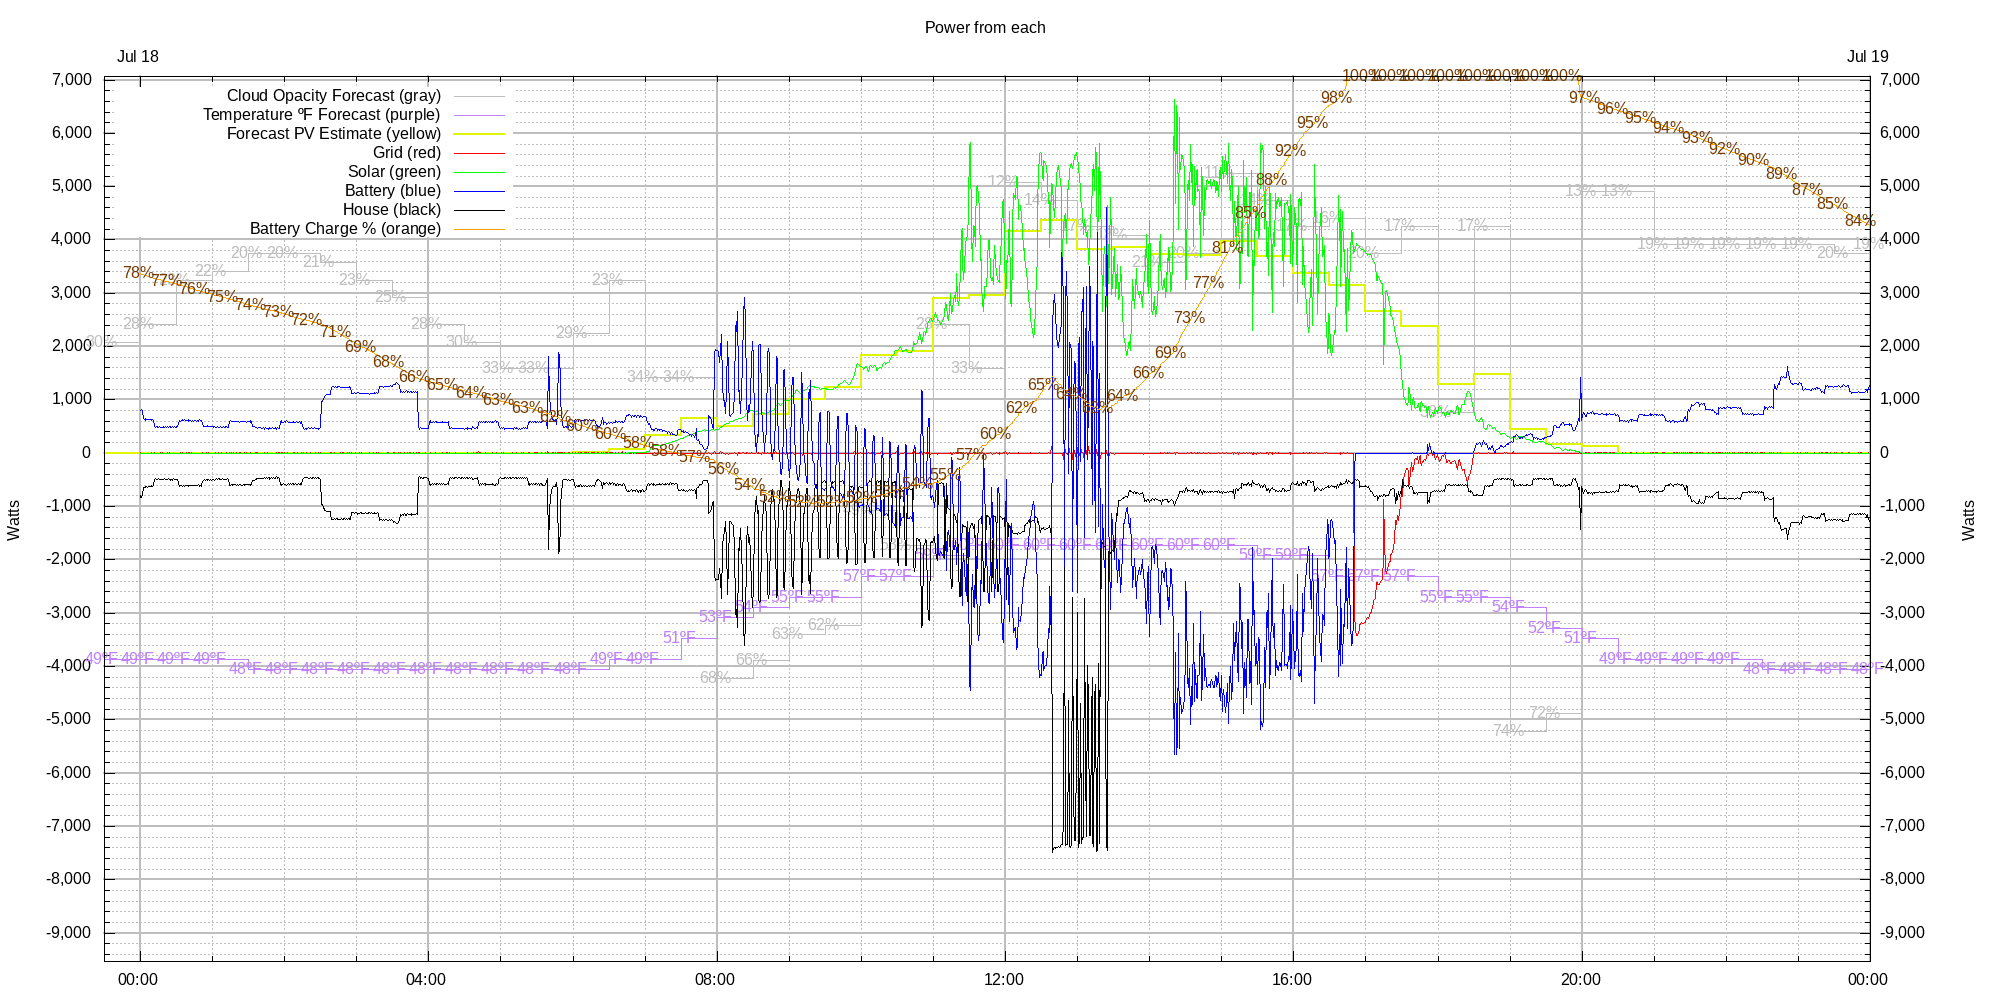Click the yellow line sample in legend
Image resolution: width=2000 pixels, height=1000 pixels.
point(480,134)
